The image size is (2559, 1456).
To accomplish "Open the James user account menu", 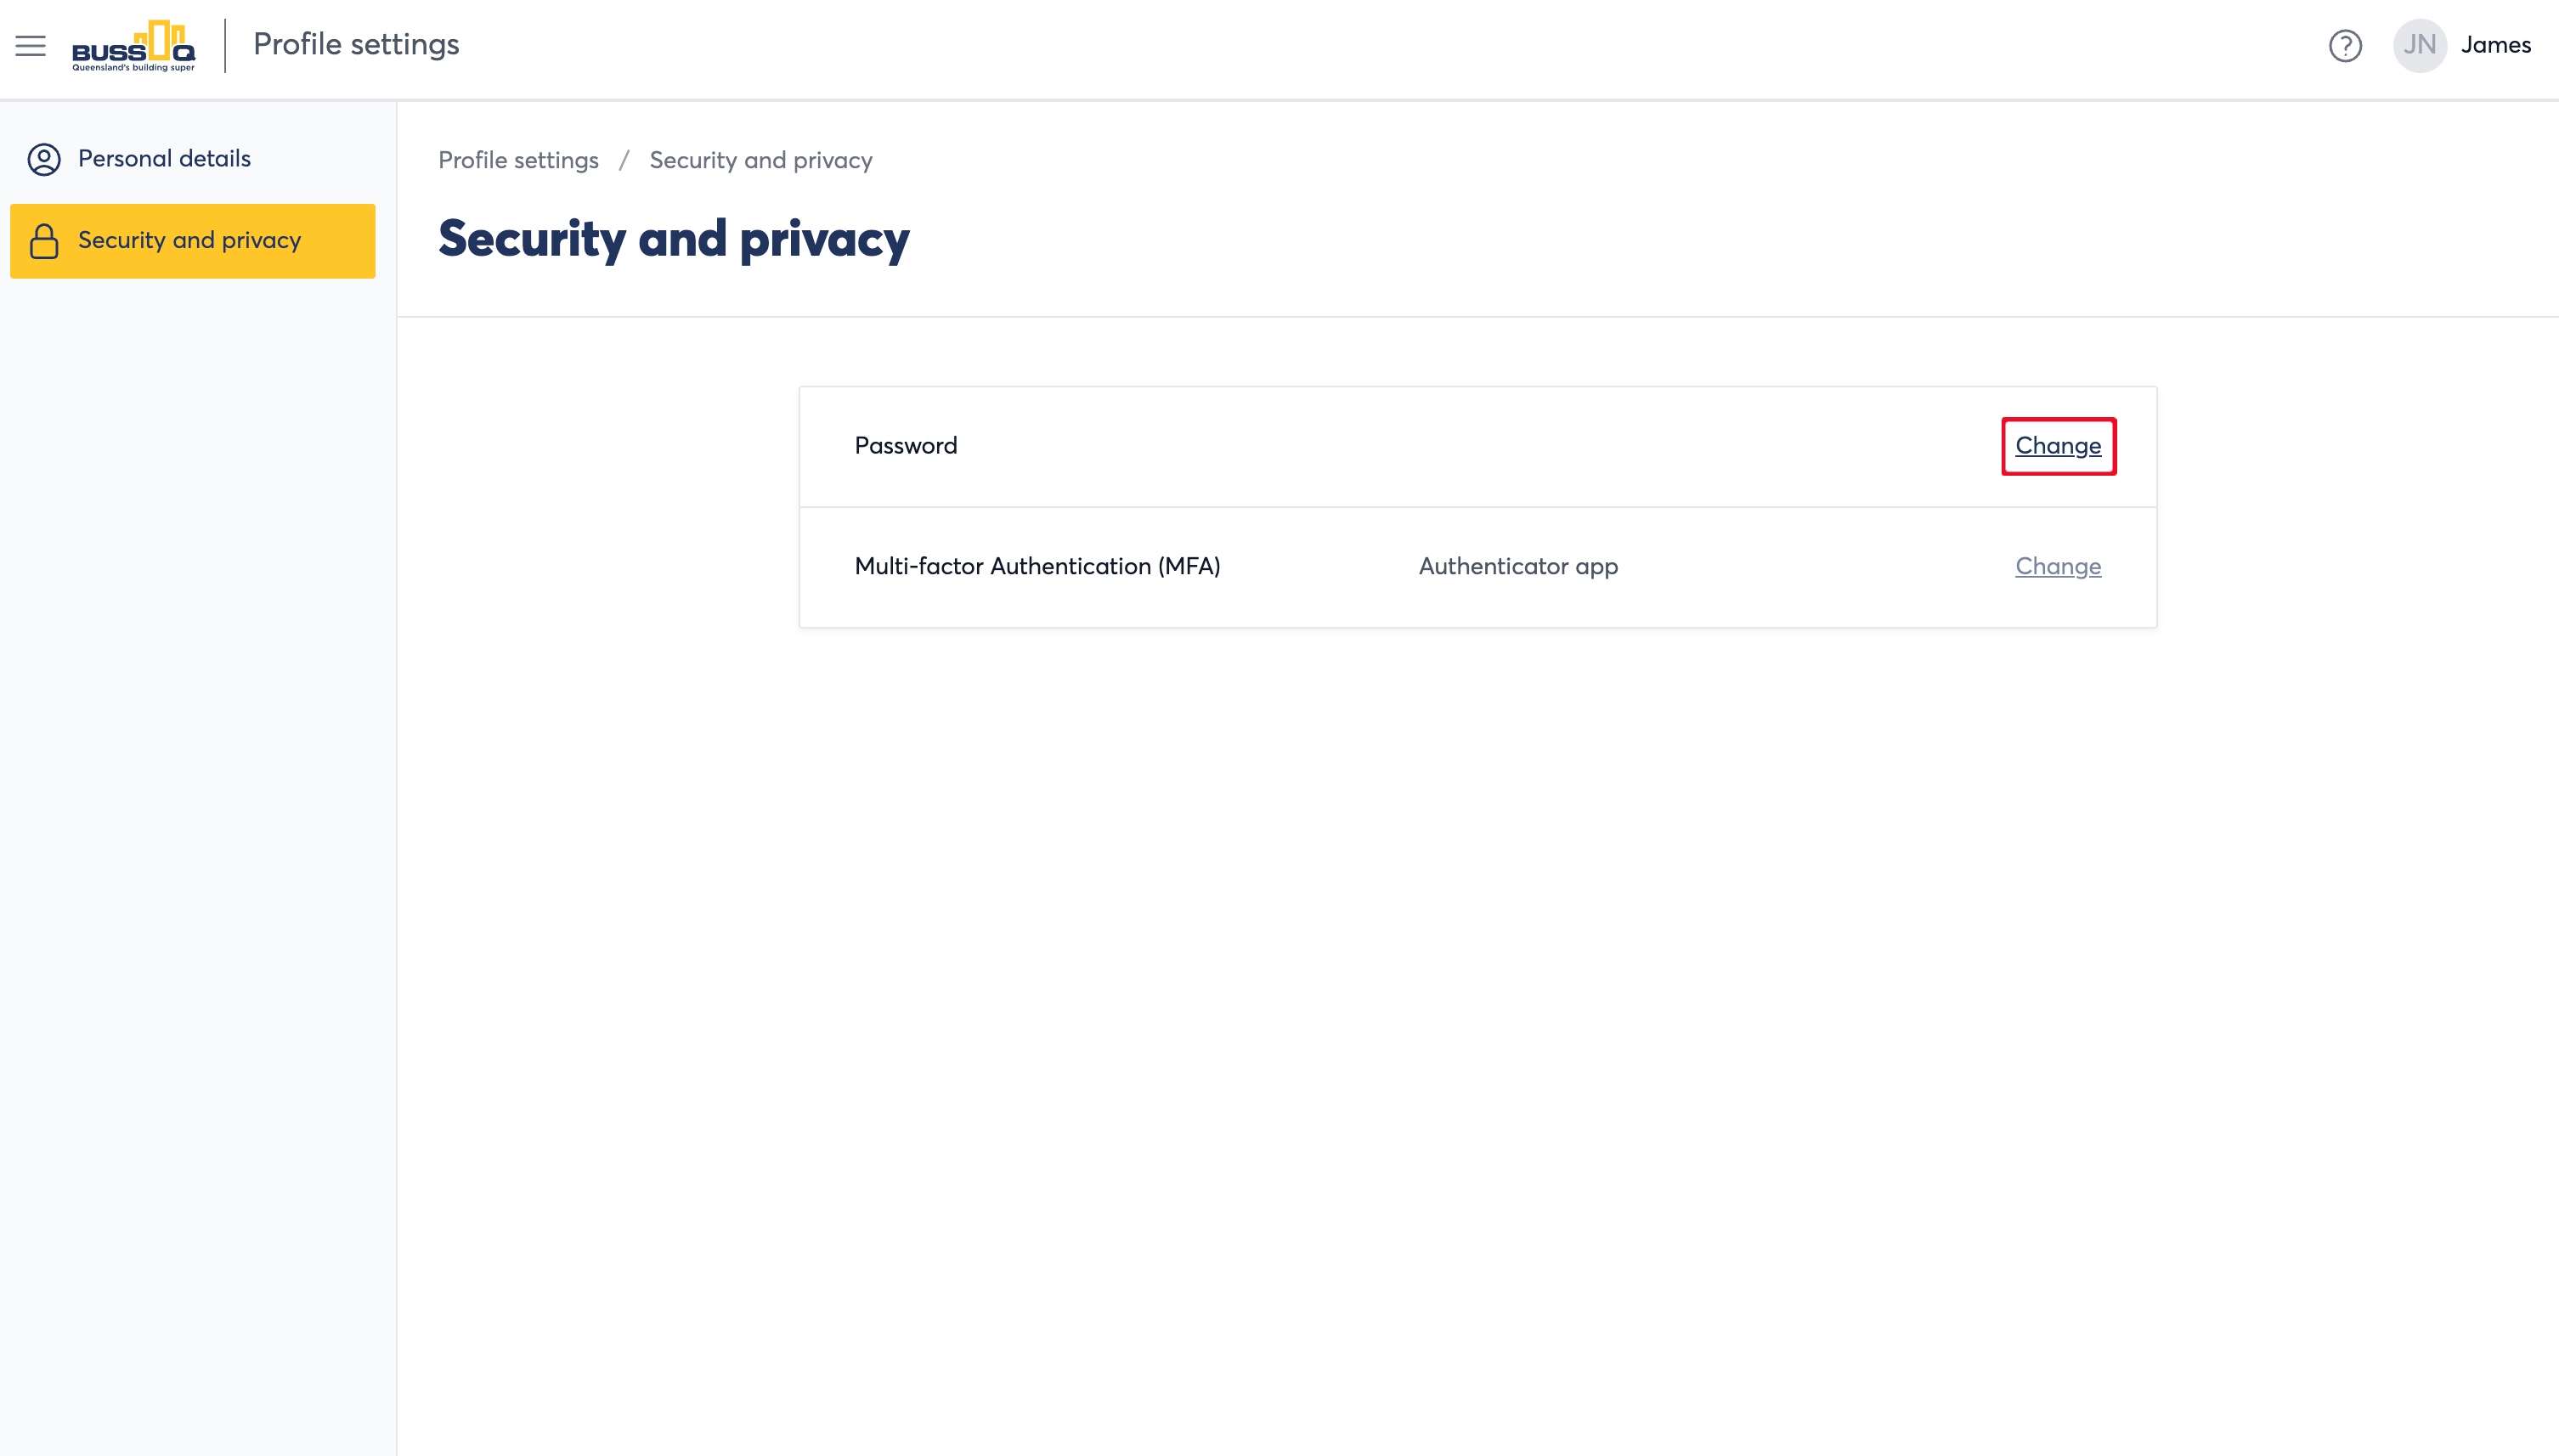I will [x=2496, y=45].
